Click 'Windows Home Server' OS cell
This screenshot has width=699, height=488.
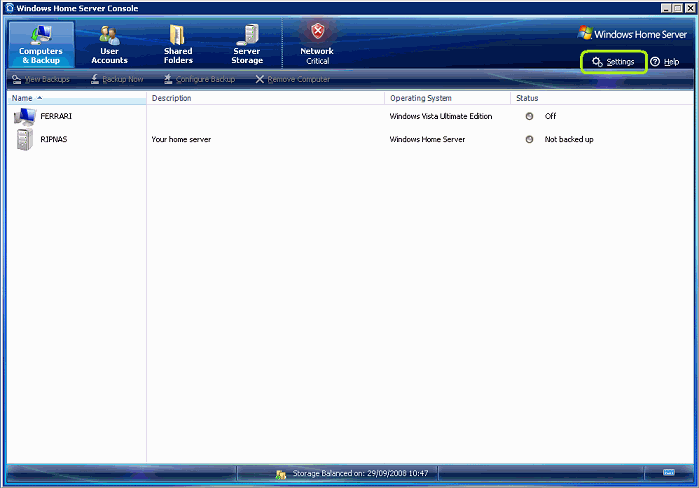(x=427, y=139)
